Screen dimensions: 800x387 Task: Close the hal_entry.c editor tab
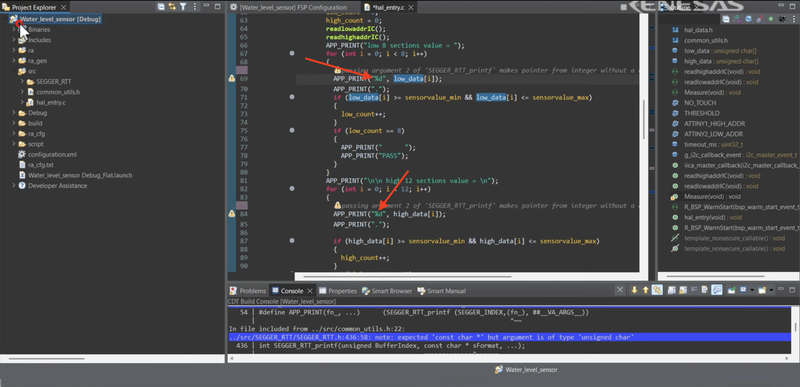(x=410, y=8)
